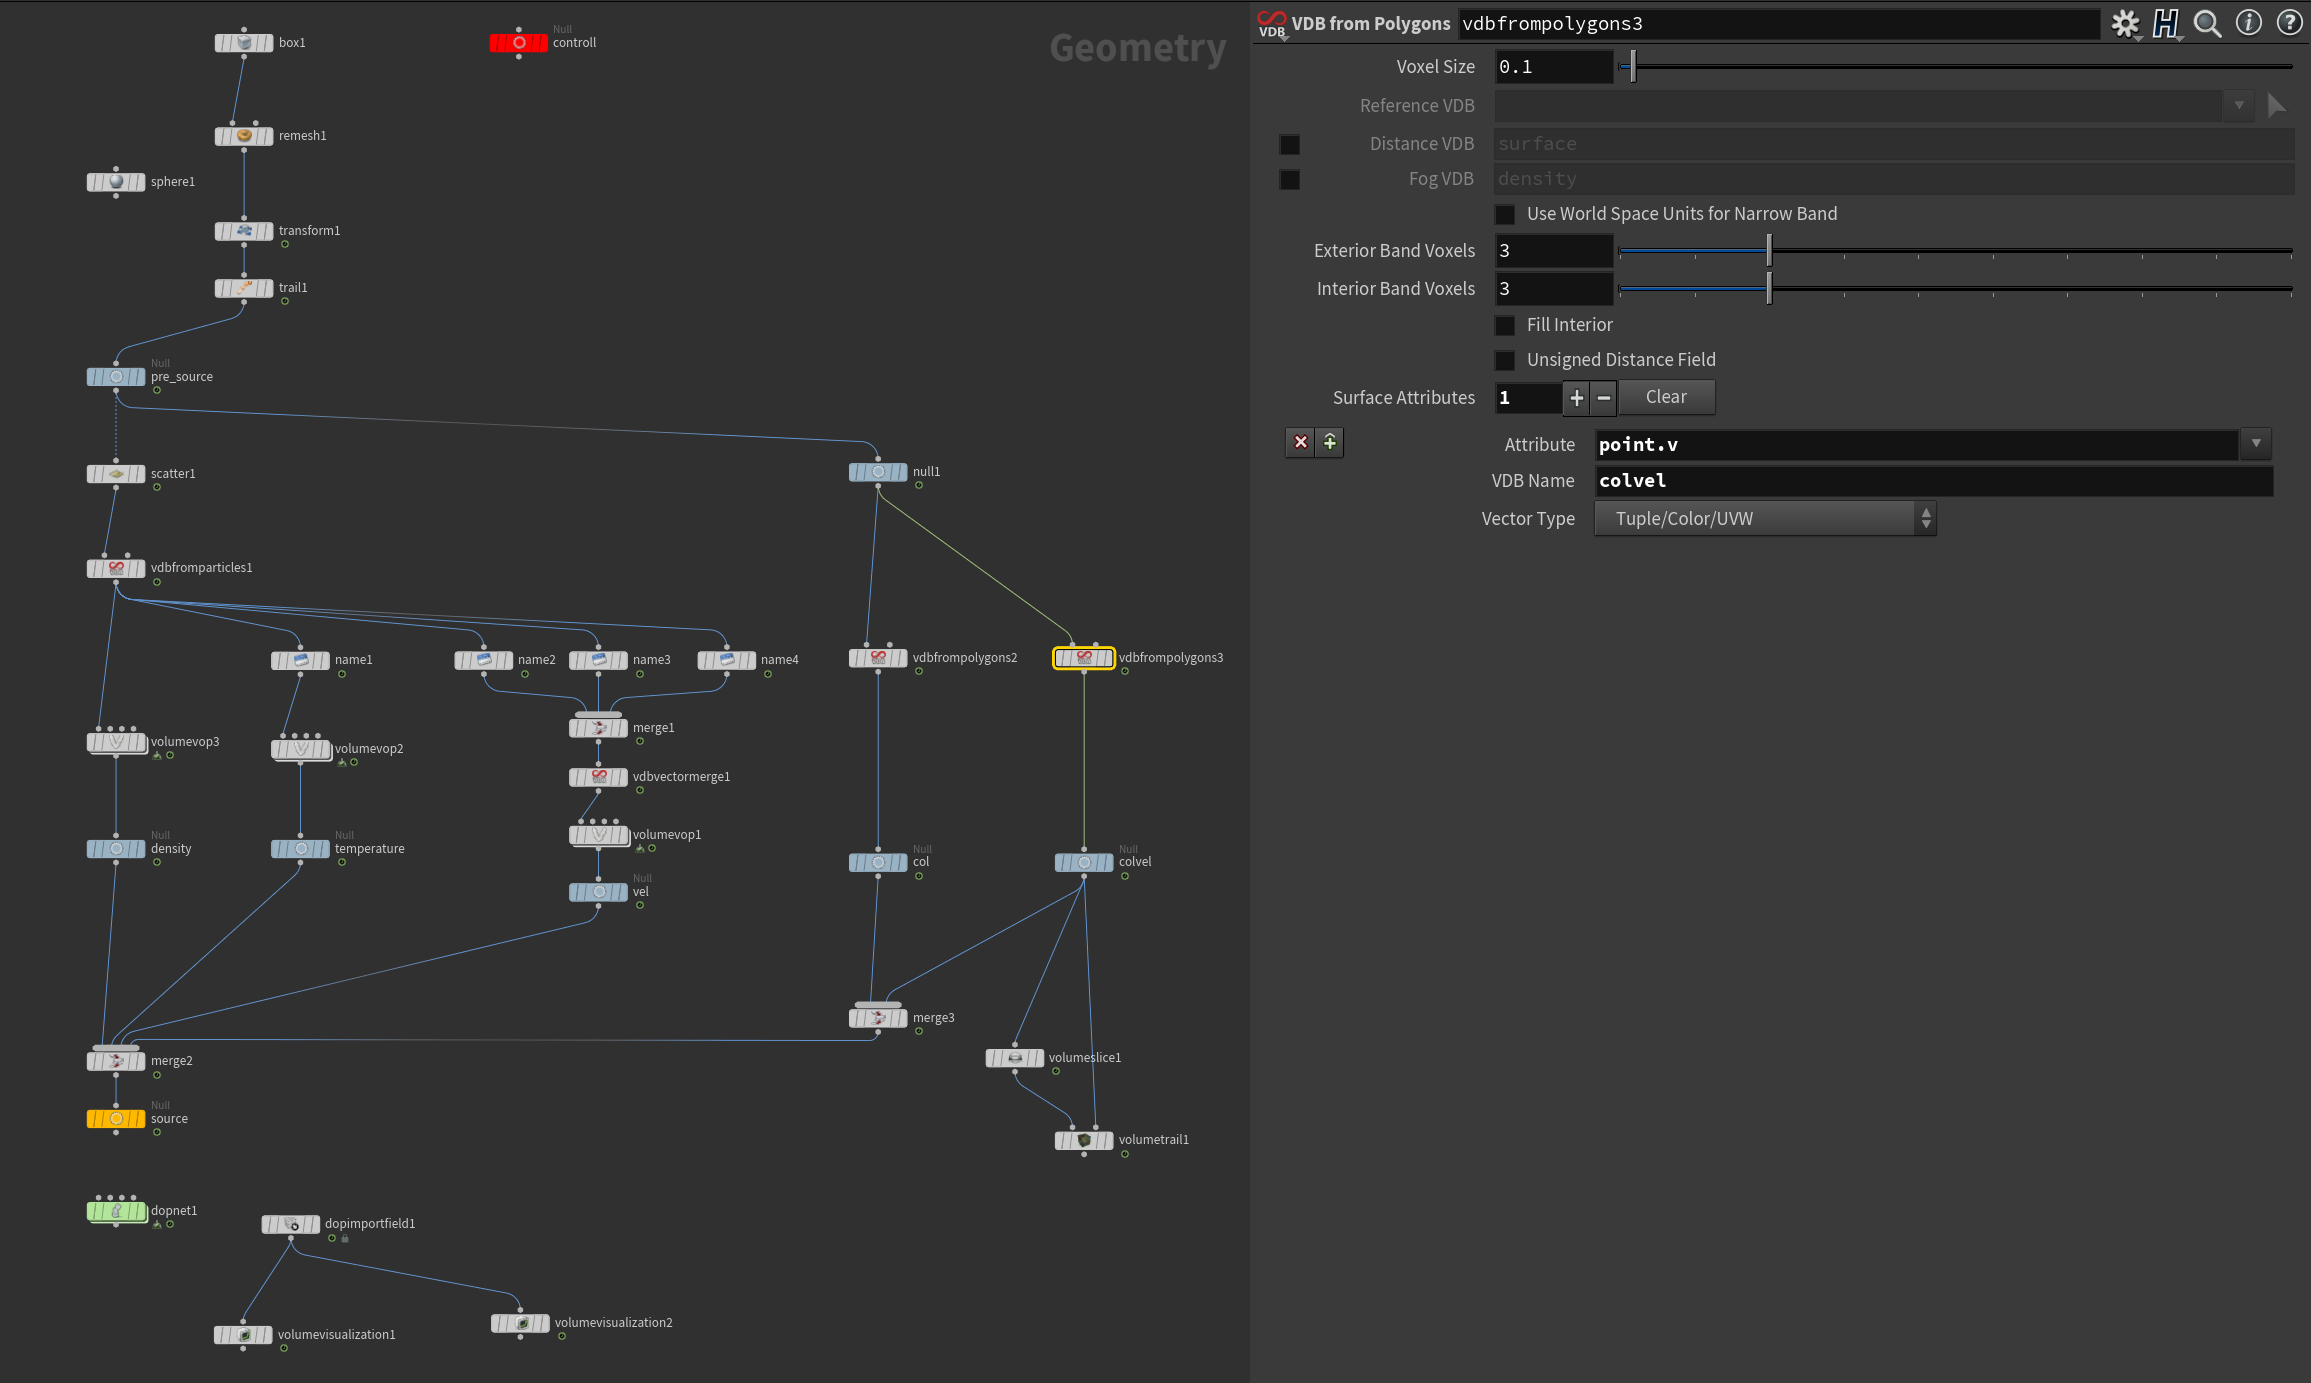Select the vdbfrompolygons3 node icon
The width and height of the screenshot is (2311, 1383).
click(1084, 658)
